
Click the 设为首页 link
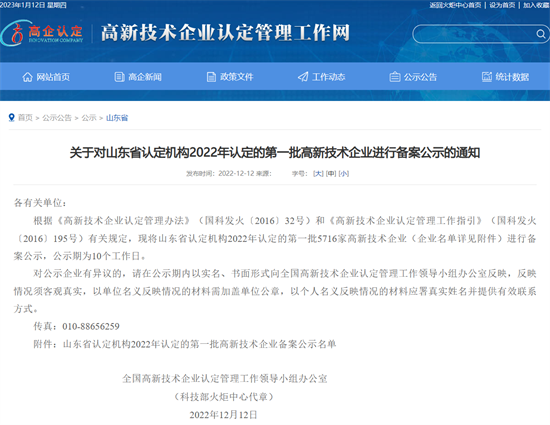coord(502,5)
